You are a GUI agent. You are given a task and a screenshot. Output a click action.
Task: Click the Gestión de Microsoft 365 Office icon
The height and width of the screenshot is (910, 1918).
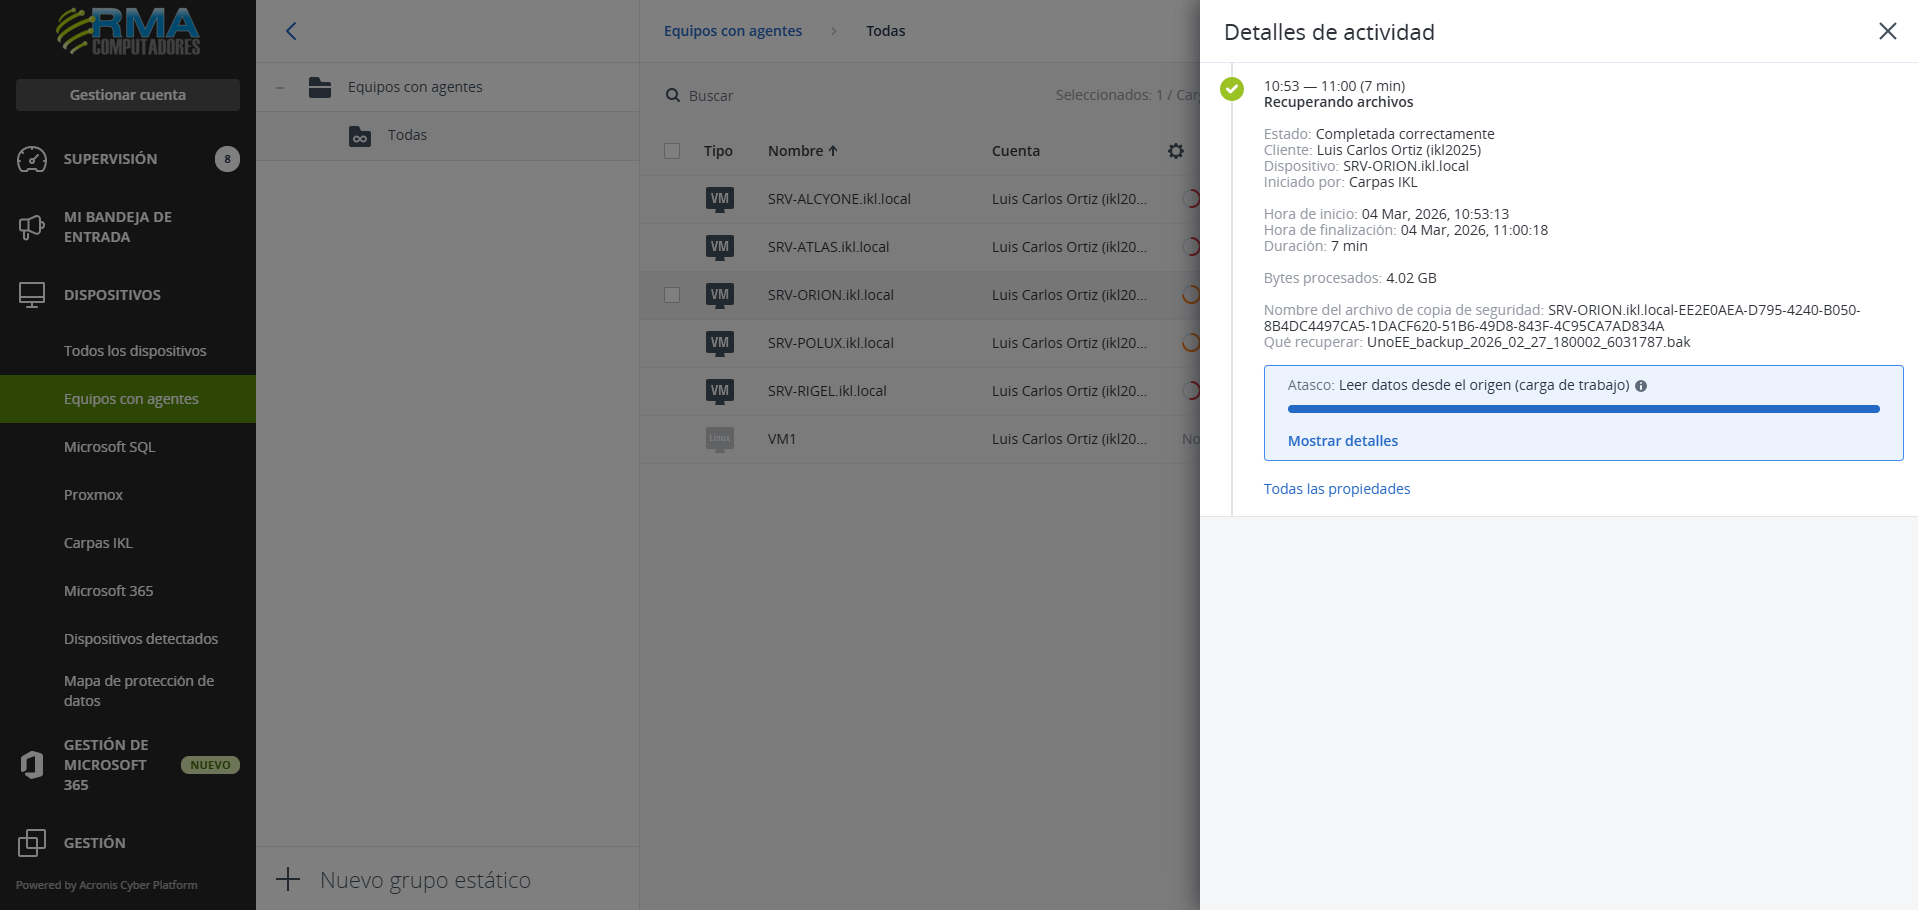[x=32, y=765]
